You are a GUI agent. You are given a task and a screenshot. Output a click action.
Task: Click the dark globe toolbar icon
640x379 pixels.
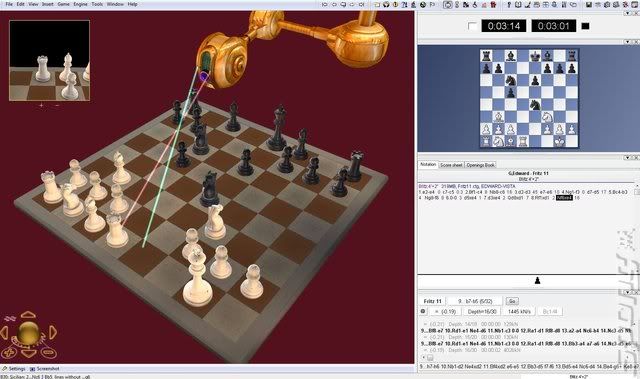pos(423,4)
